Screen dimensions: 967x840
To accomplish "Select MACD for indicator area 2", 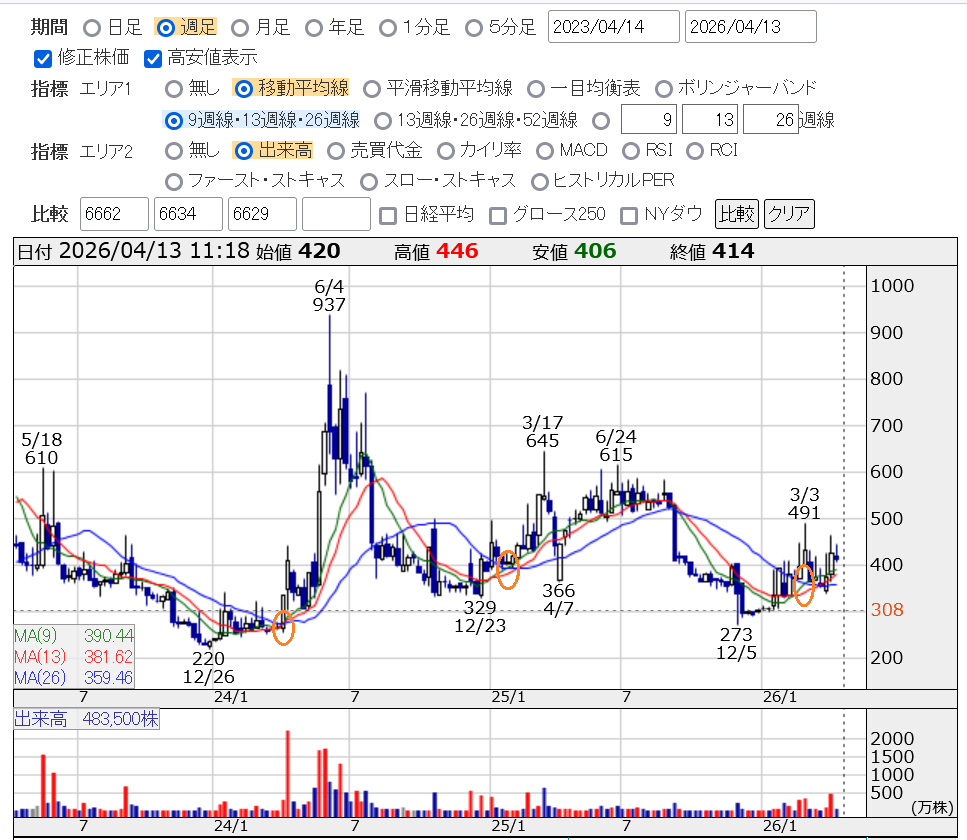I will [x=545, y=151].
